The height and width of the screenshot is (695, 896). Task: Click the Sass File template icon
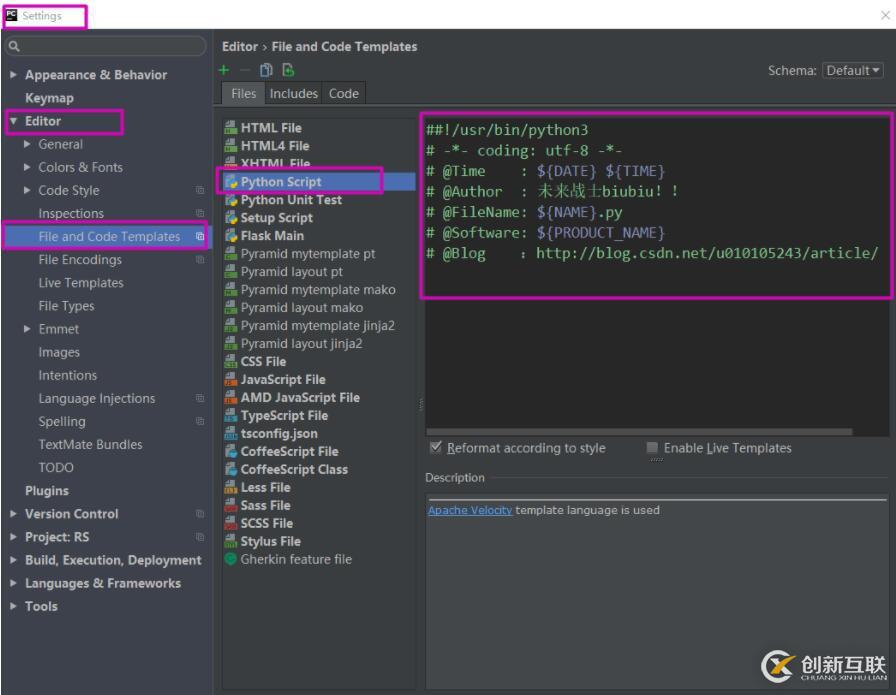[230, 506]
